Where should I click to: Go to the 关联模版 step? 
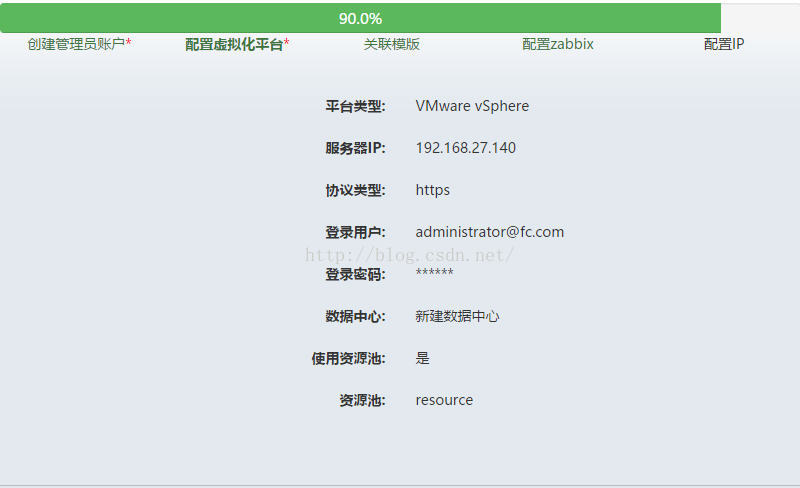[391, 44]
